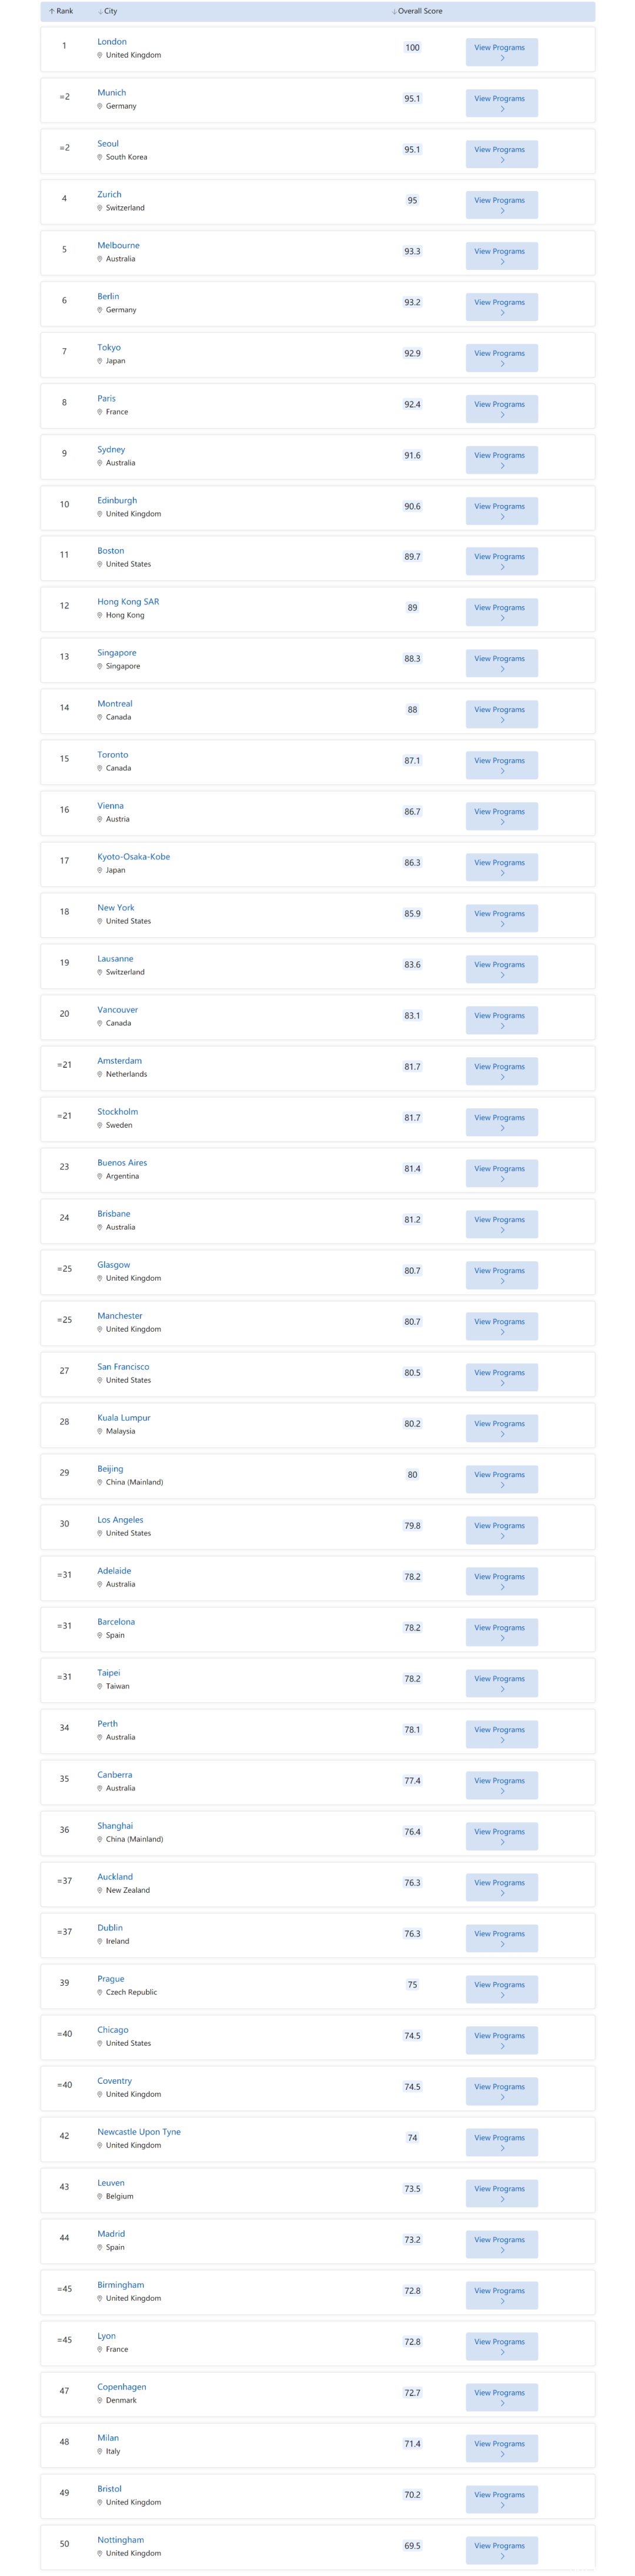
Task: Sort by the Rank column arrow
Action: pyautogui.click(x=52, y=11)
